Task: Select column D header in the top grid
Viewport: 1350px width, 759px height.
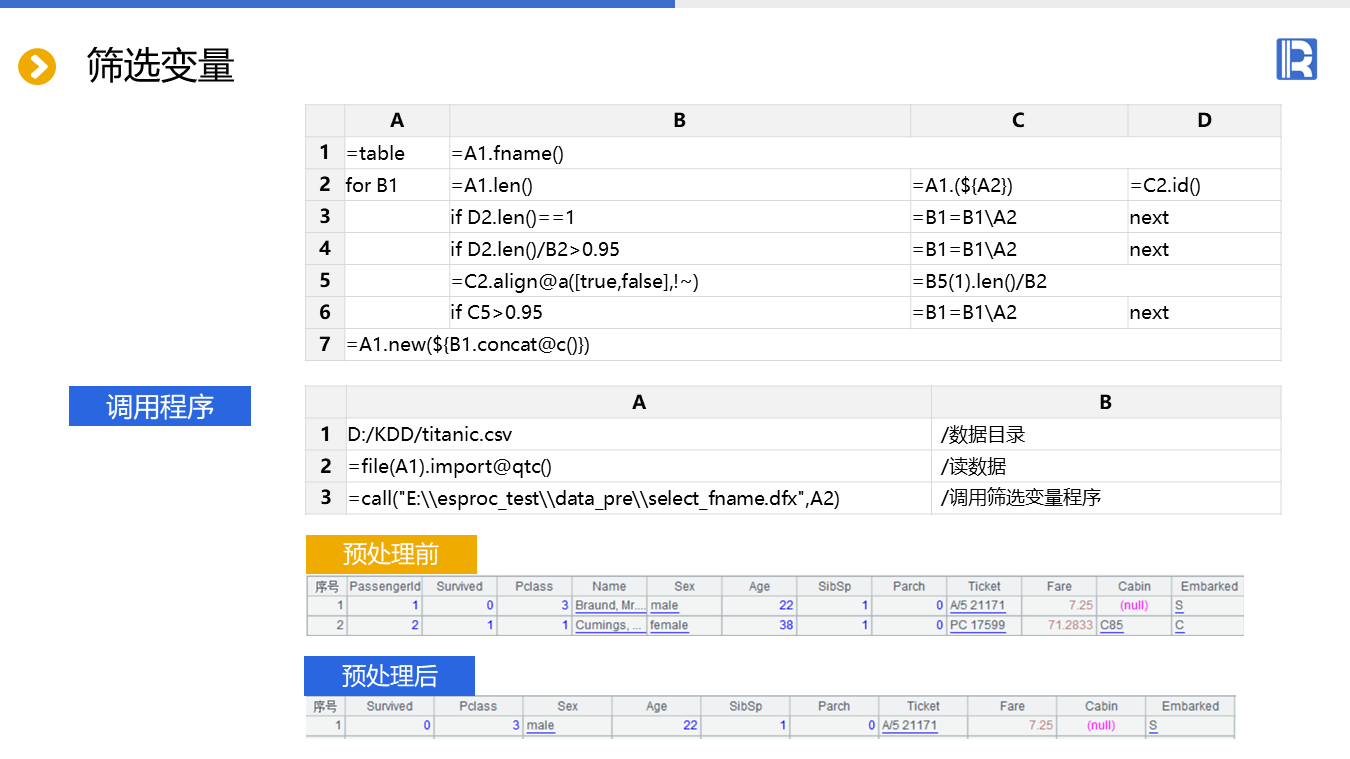Action: click(1204, 121)
